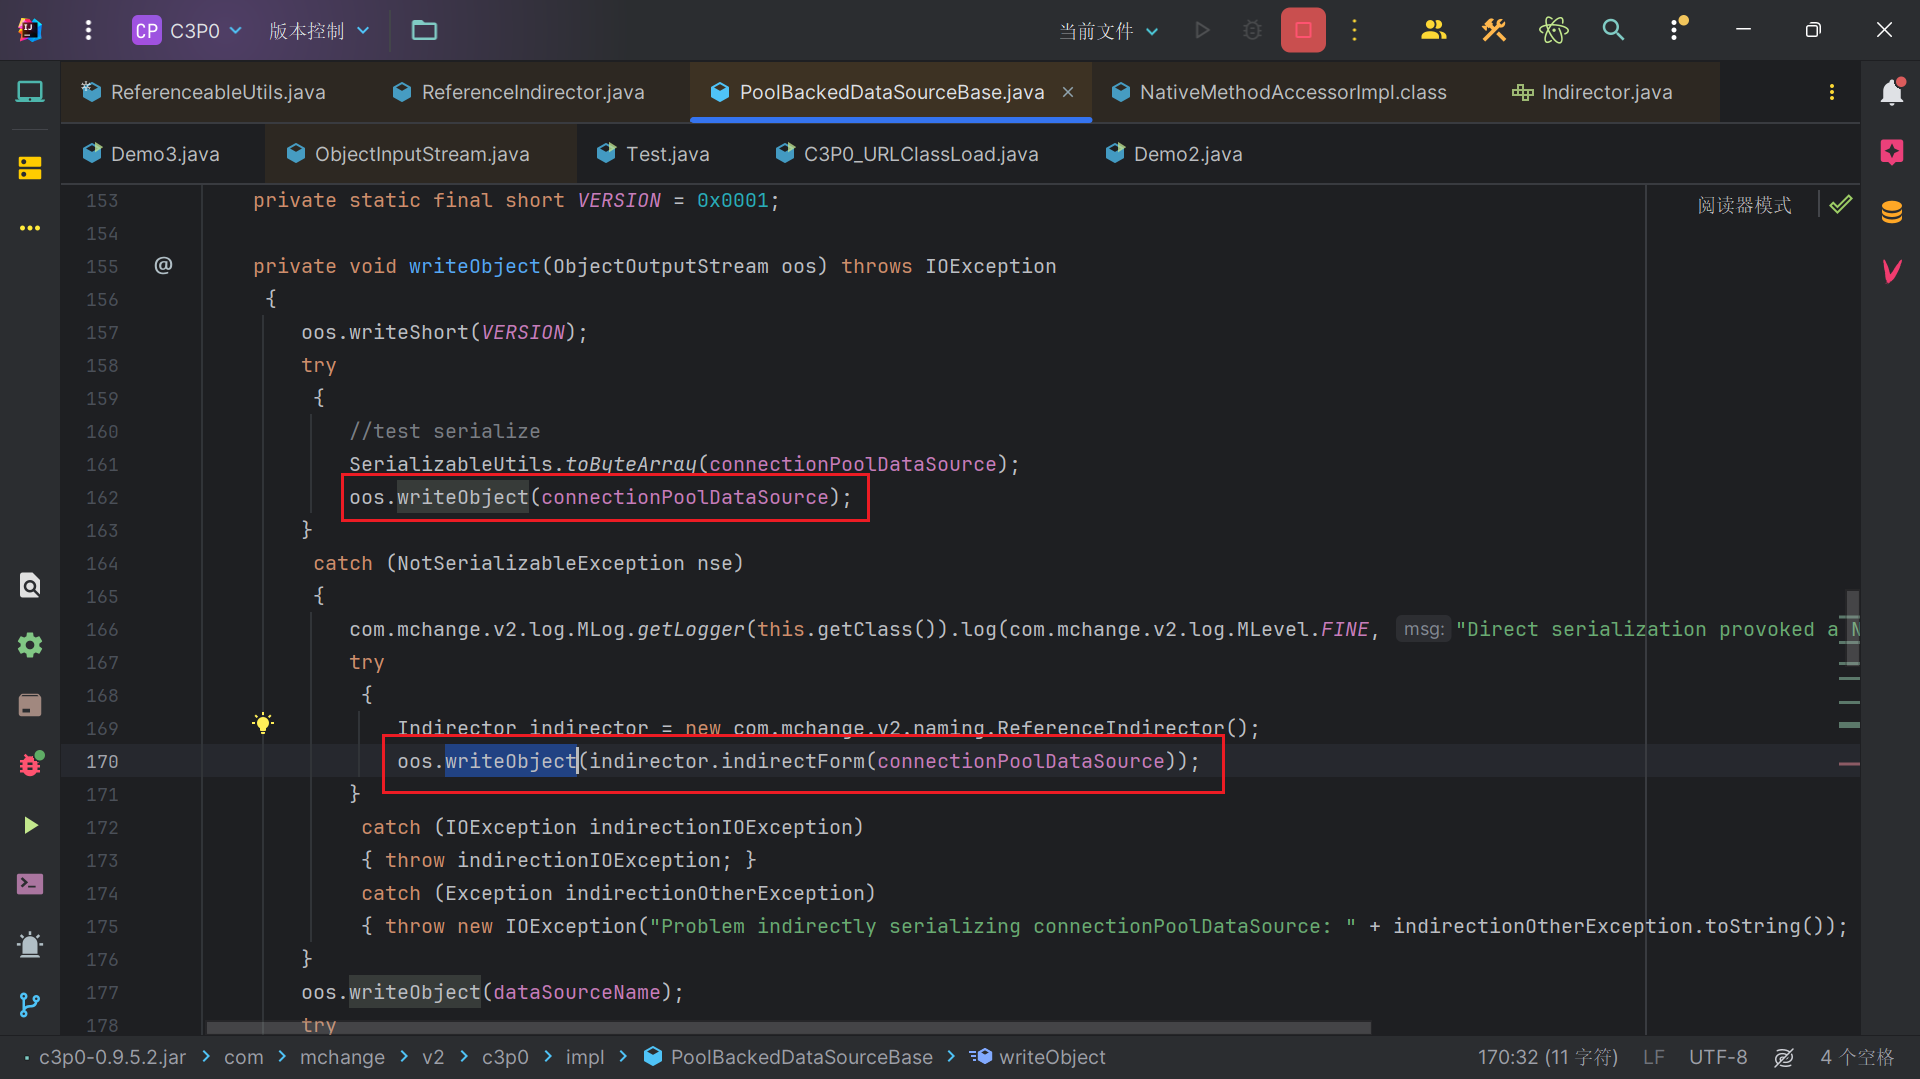The image size is (1920, 1079).
Task: Open the 当前文件 run configuration dropdown
Action: coord(1109,31)
